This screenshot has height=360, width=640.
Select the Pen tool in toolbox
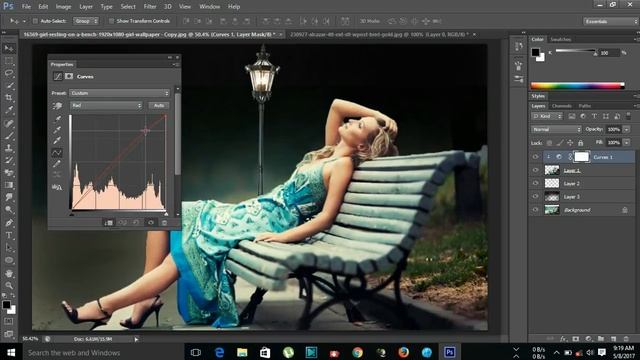pos(9,222)
